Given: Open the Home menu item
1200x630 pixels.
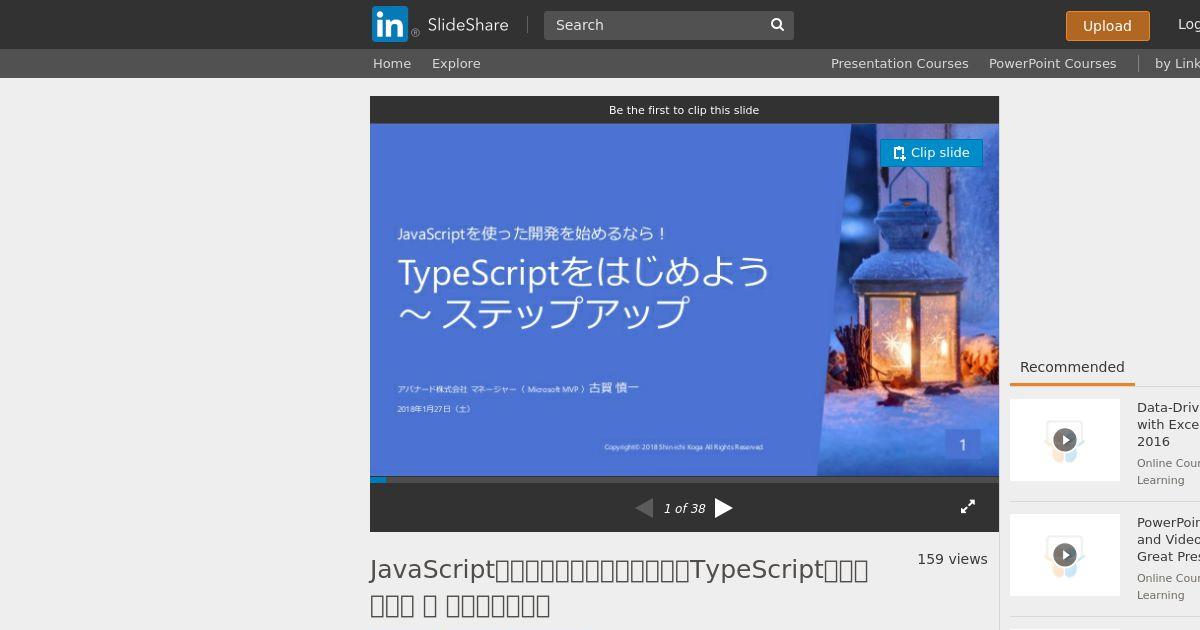Looking at the screenshot, I should [x=392, y=63].
